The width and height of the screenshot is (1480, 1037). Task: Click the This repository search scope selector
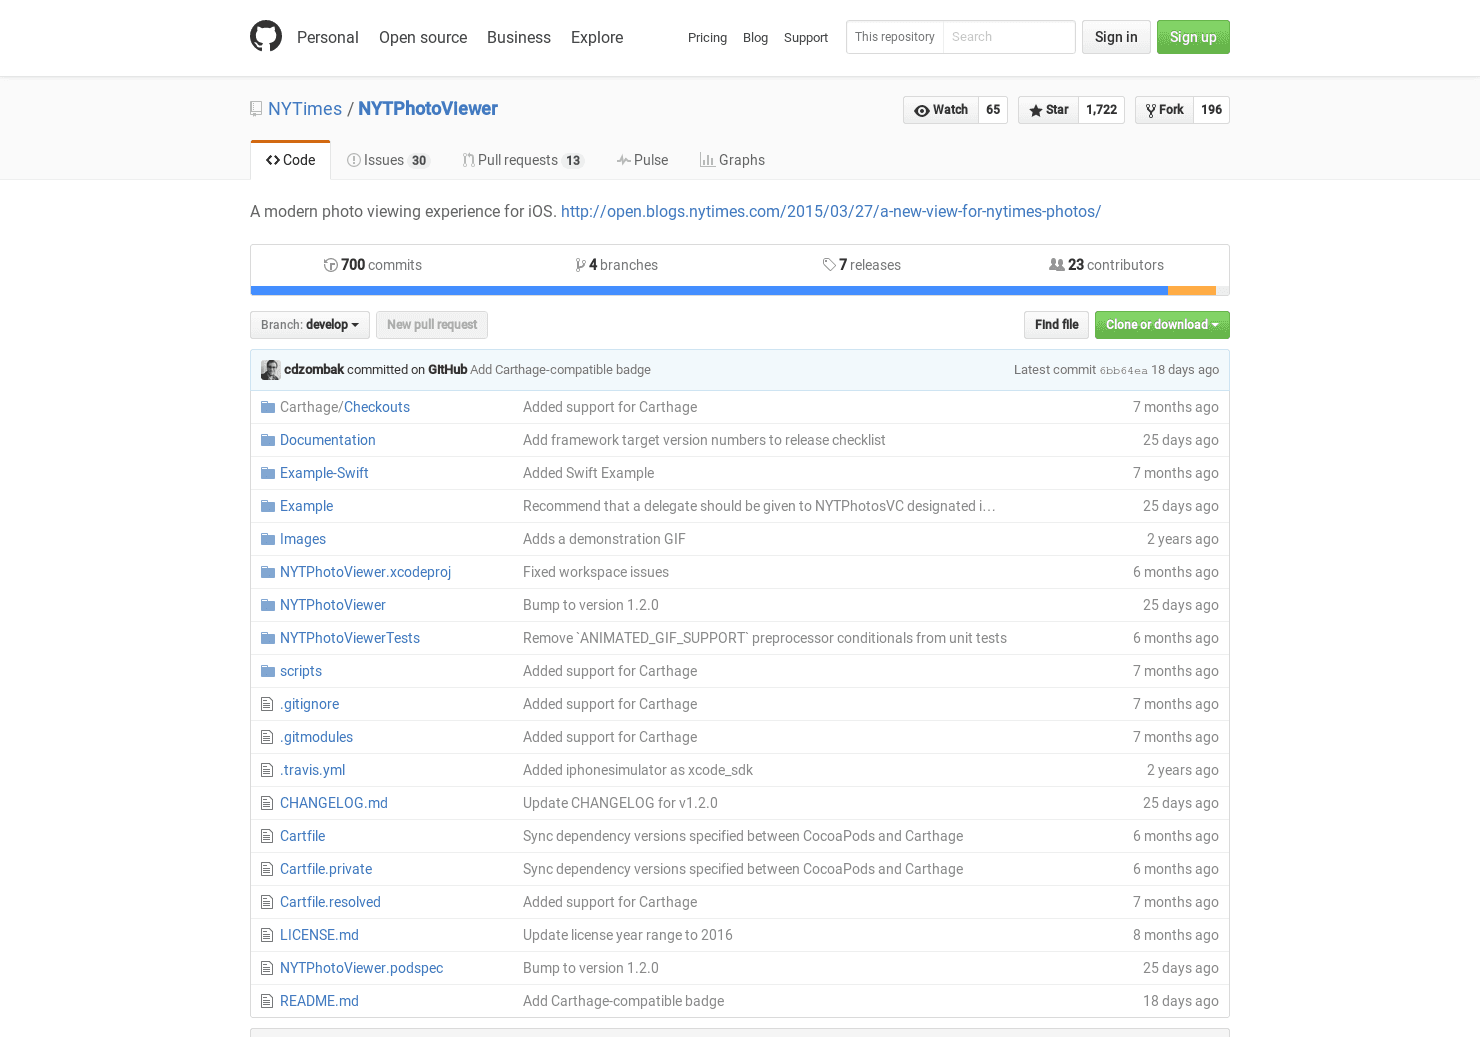tap(894, 37)
